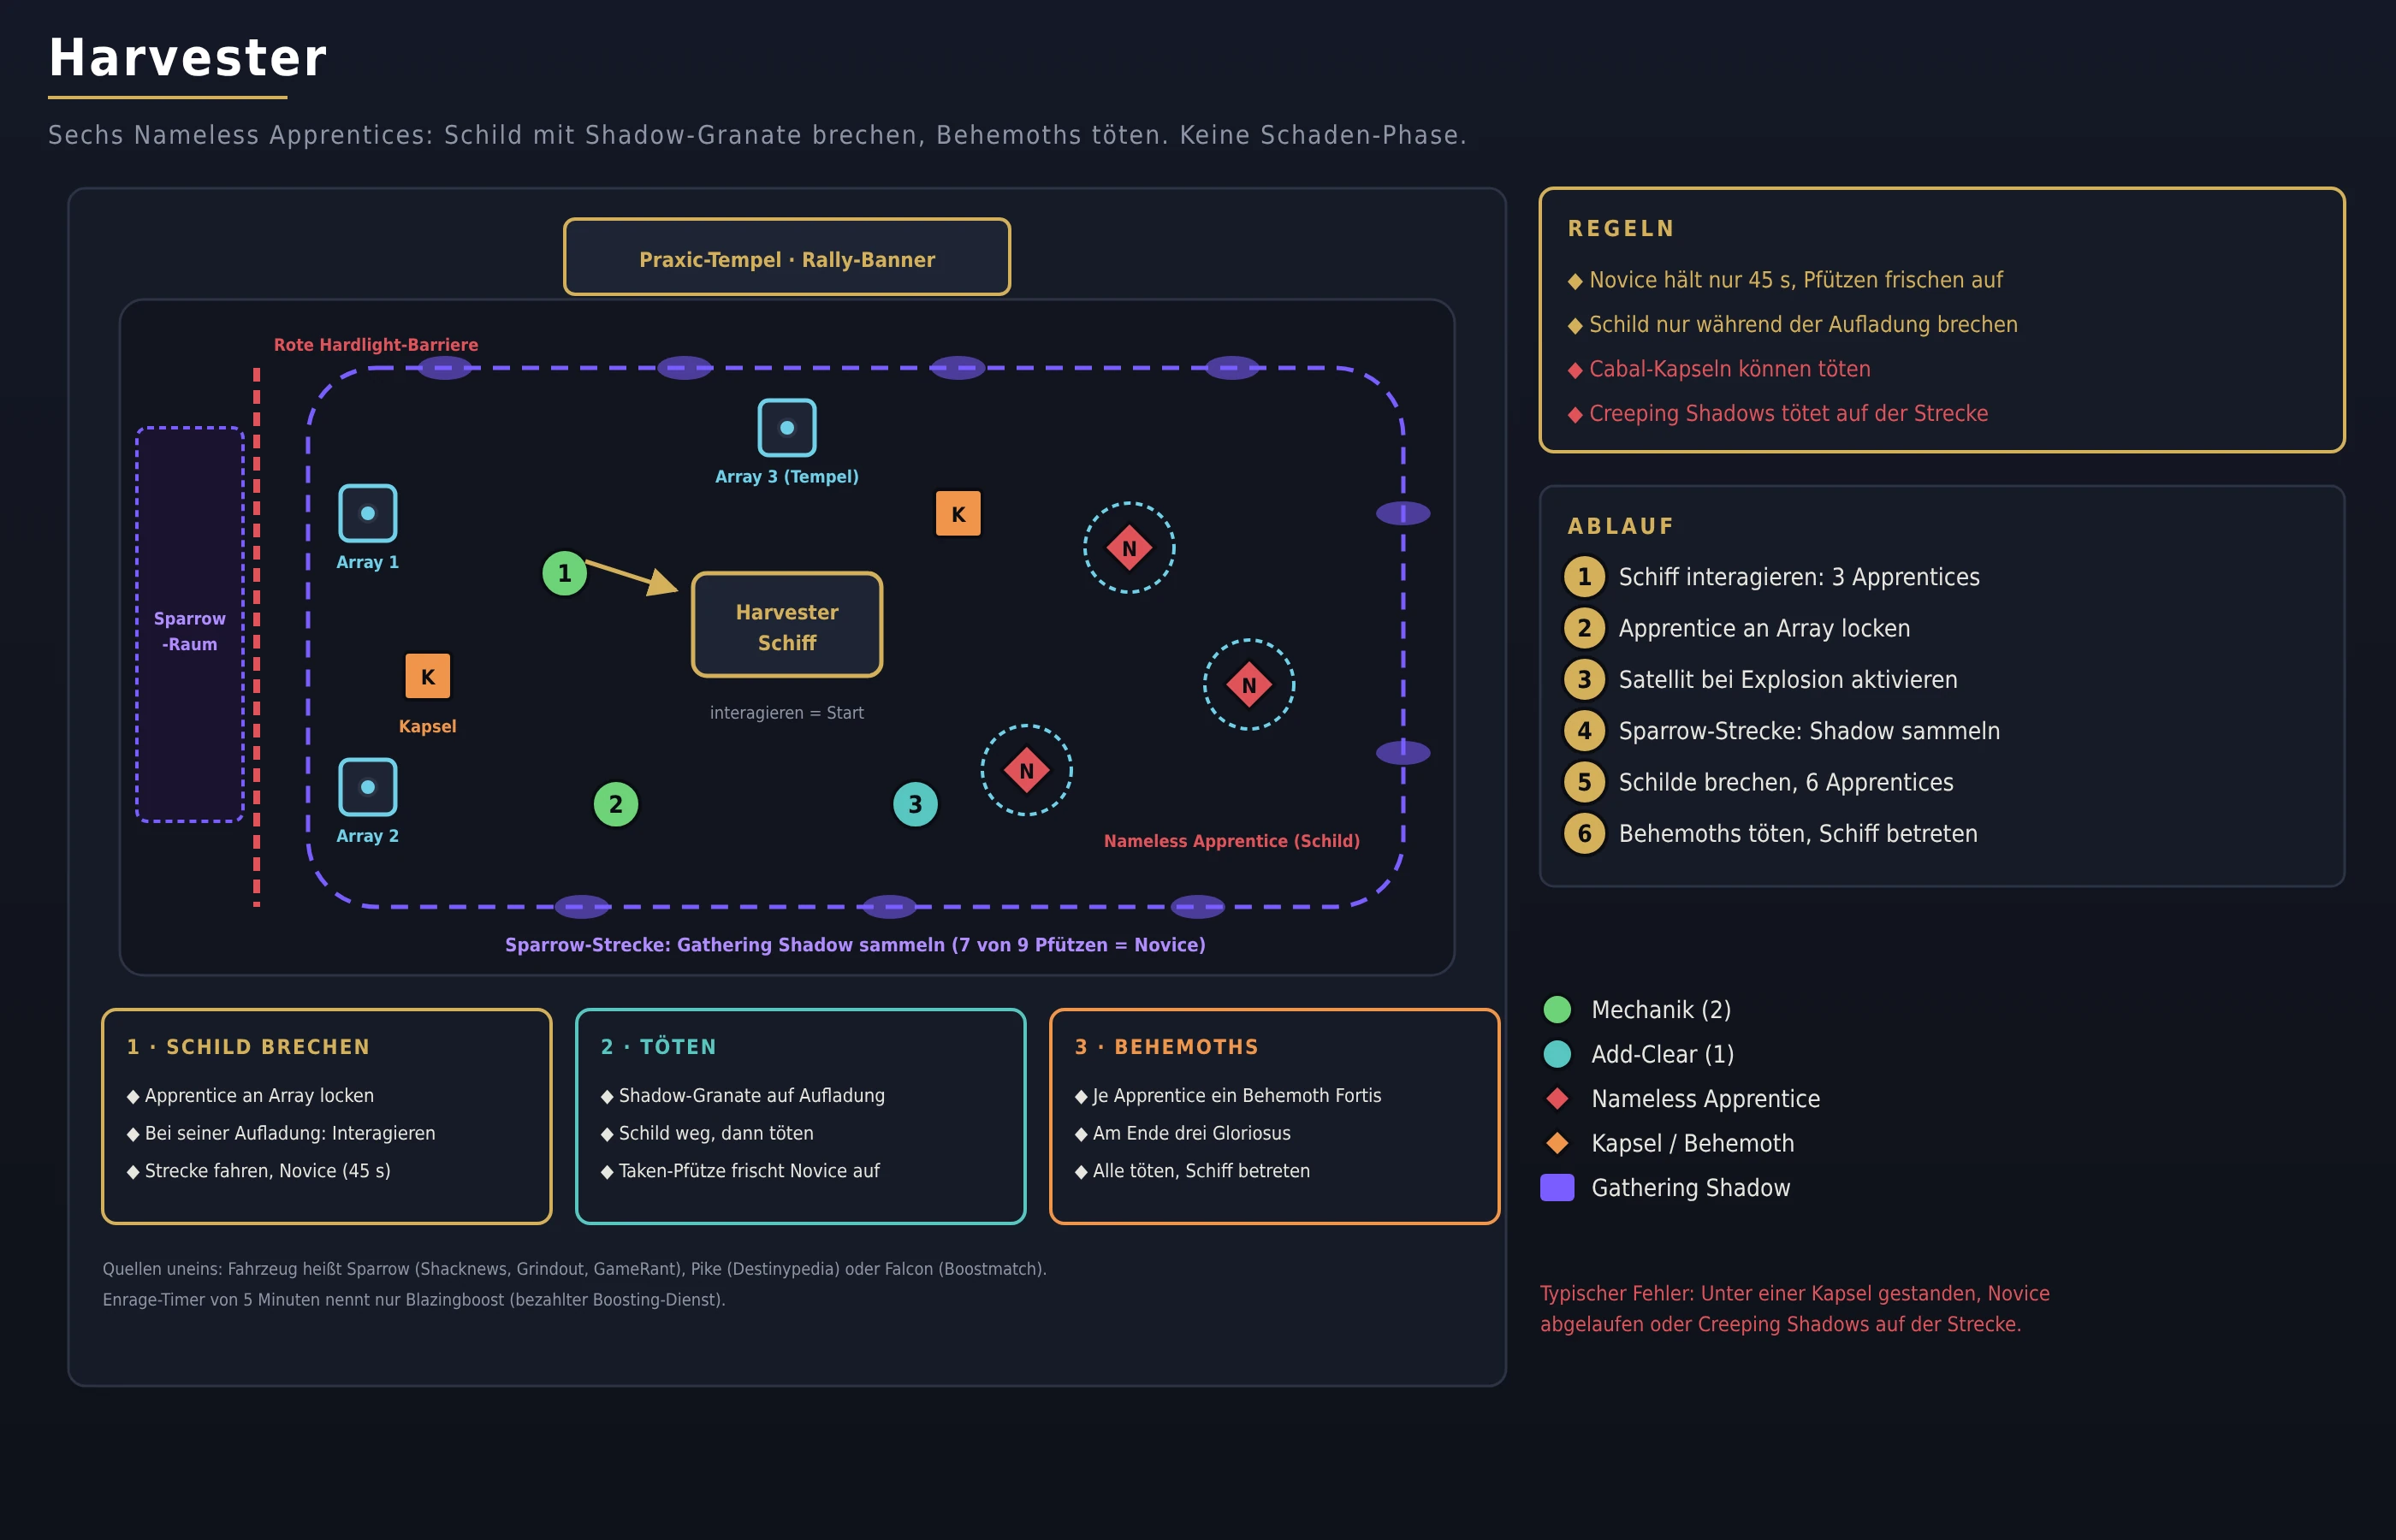Click the orange Kapsel / Behemoth legend diamond
Viewport: 2396px width, 1540px height.
[1557, 1143]
